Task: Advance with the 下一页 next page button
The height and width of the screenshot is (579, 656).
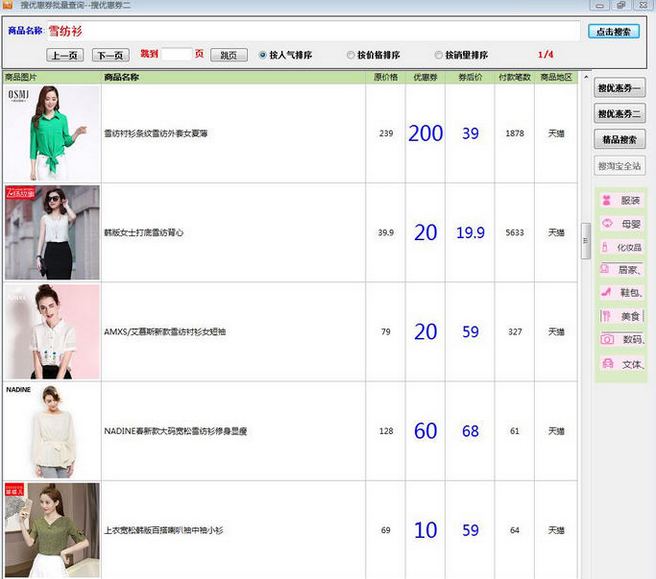Action: click(x=110, y=55)
